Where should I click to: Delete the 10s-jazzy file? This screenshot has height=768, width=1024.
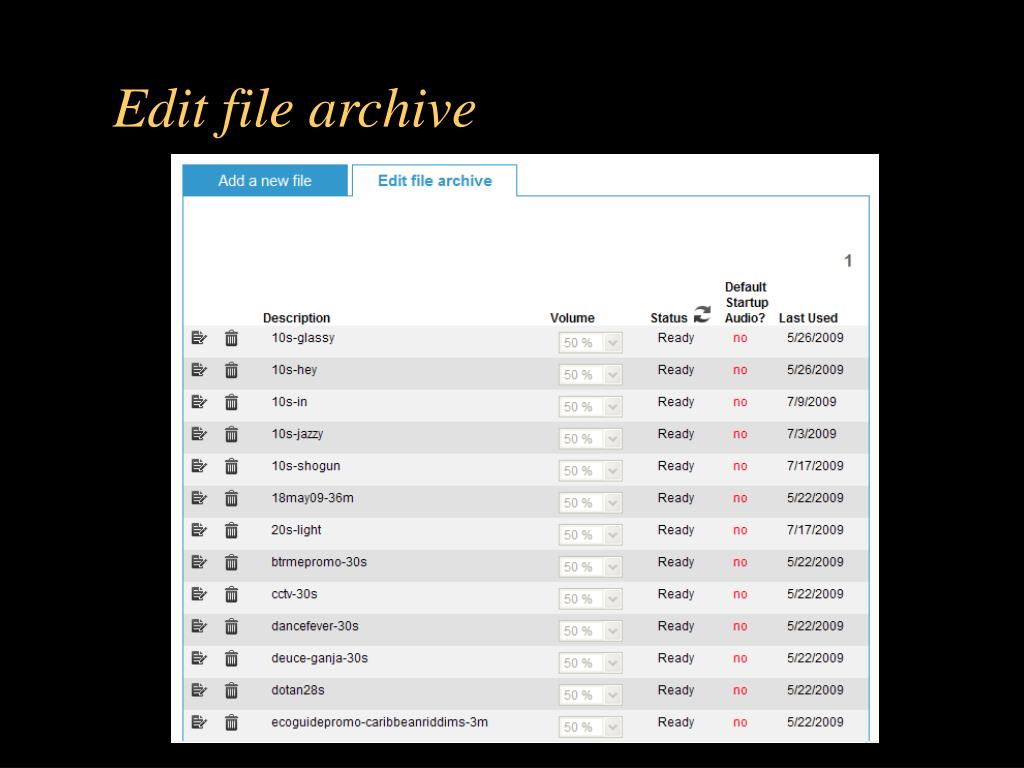pos(231,434)
